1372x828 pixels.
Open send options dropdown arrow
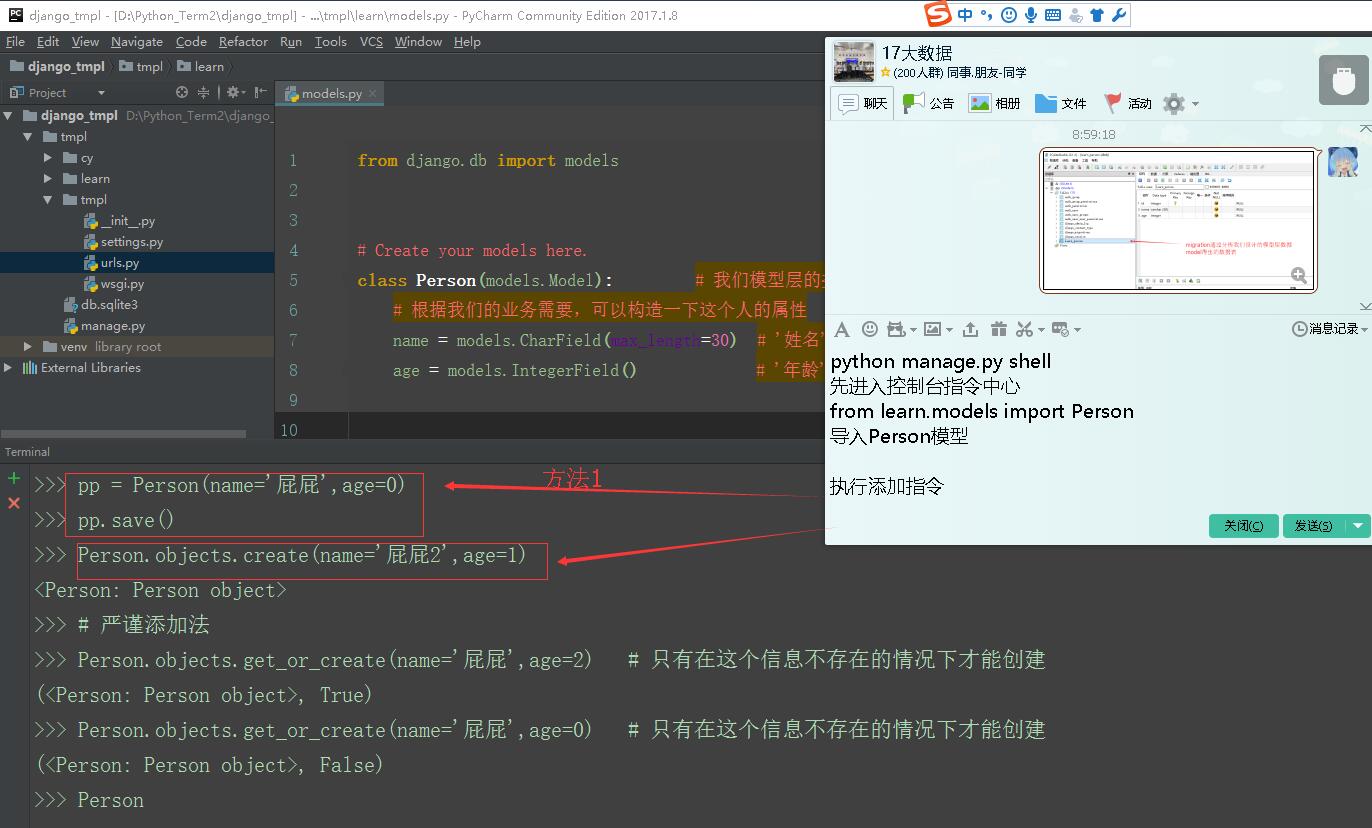pyautogui.click(x=1357, y=525)
